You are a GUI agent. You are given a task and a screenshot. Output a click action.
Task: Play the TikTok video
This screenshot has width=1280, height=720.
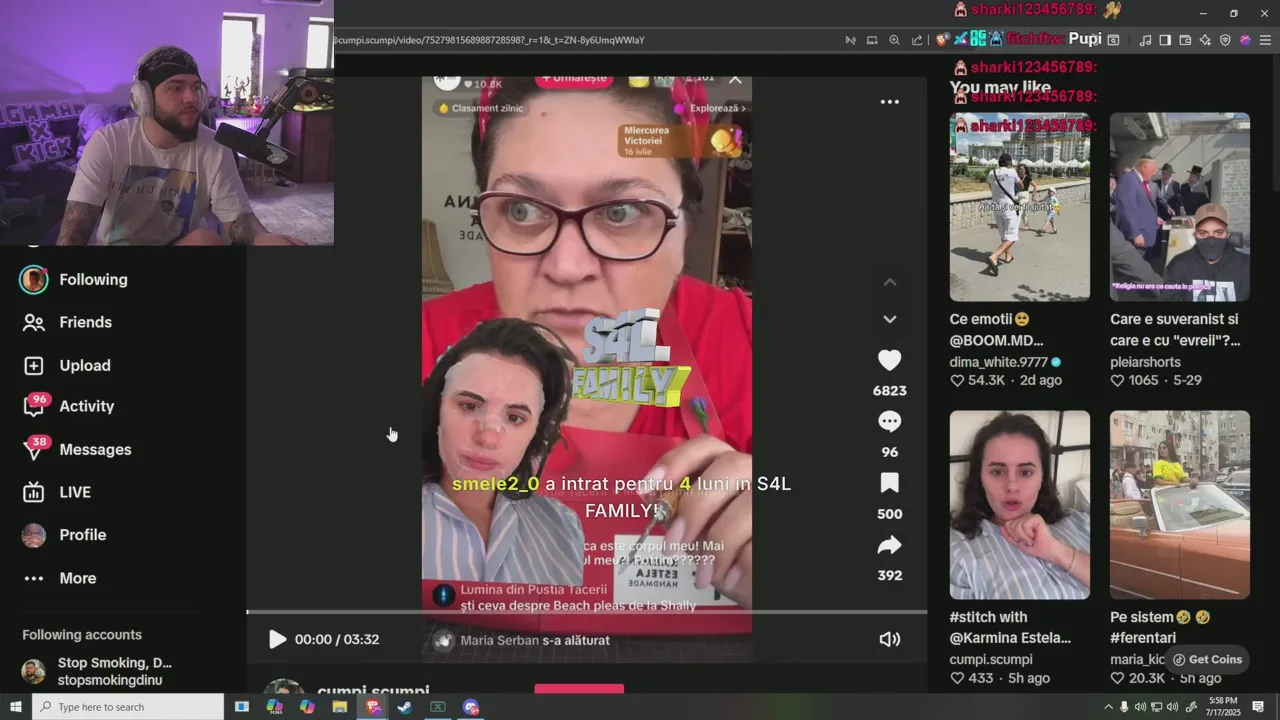tap(277, 639)
